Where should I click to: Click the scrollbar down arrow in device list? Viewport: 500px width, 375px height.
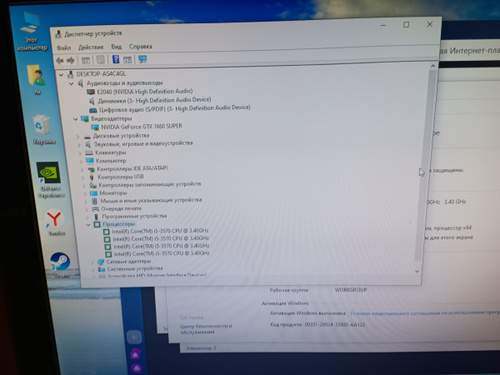417,271
